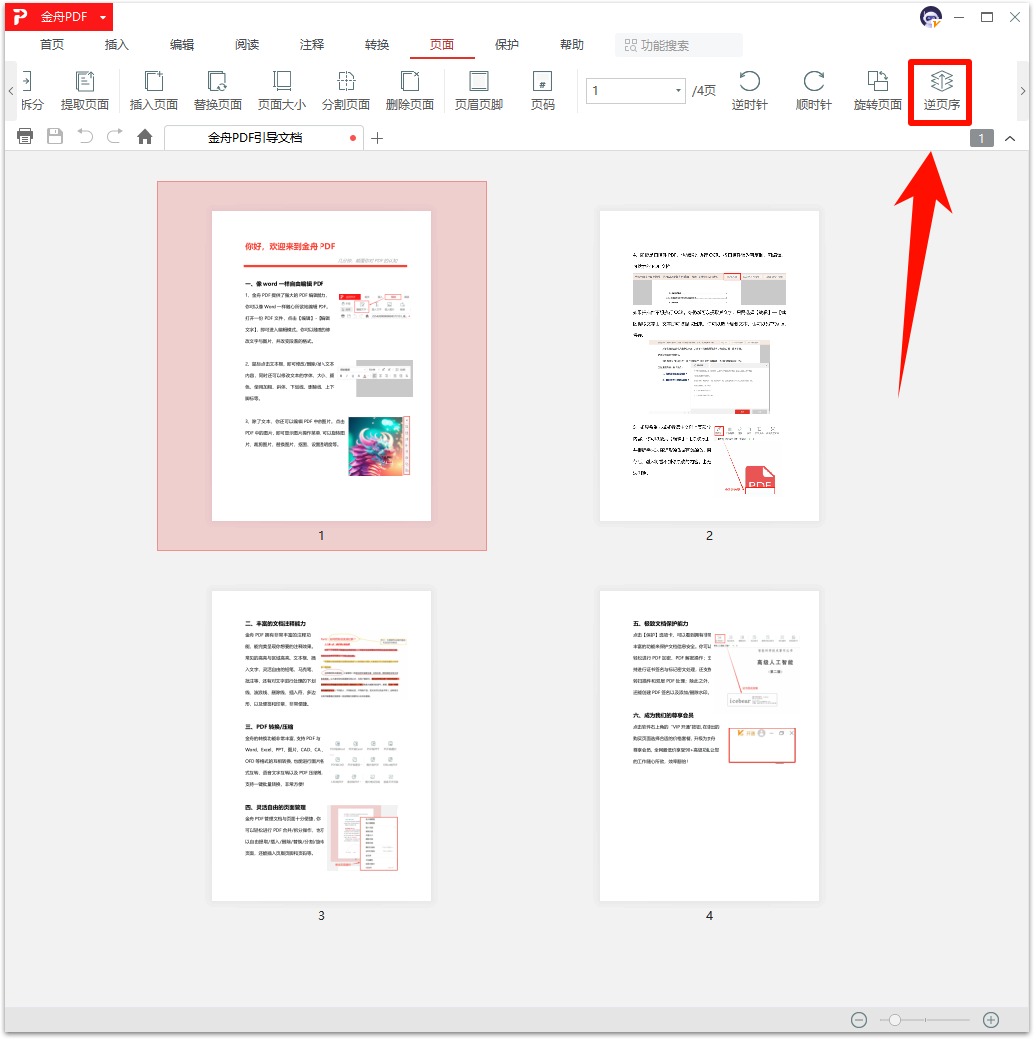Screen dimensions: 1034x1039
Task: Open the 插入页面 insert page tool
Action: tap(153, 89)
